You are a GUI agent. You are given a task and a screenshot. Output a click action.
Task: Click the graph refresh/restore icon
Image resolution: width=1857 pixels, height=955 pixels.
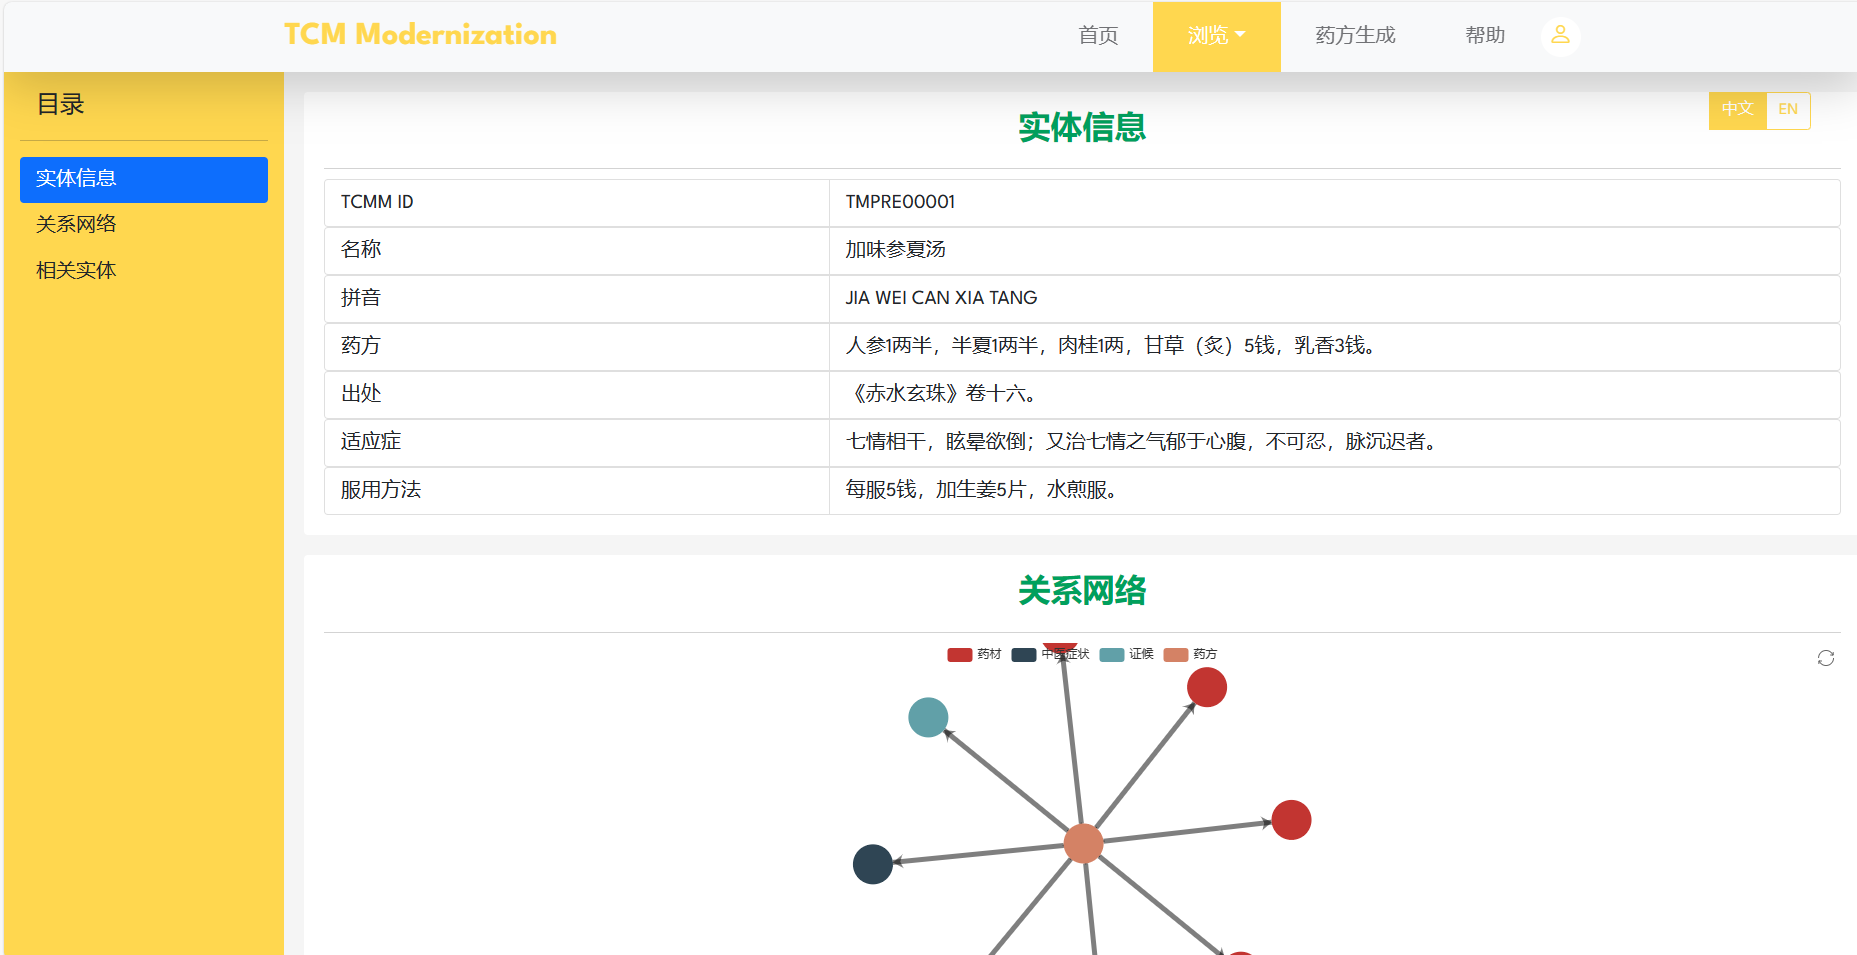coord(1825,658)
